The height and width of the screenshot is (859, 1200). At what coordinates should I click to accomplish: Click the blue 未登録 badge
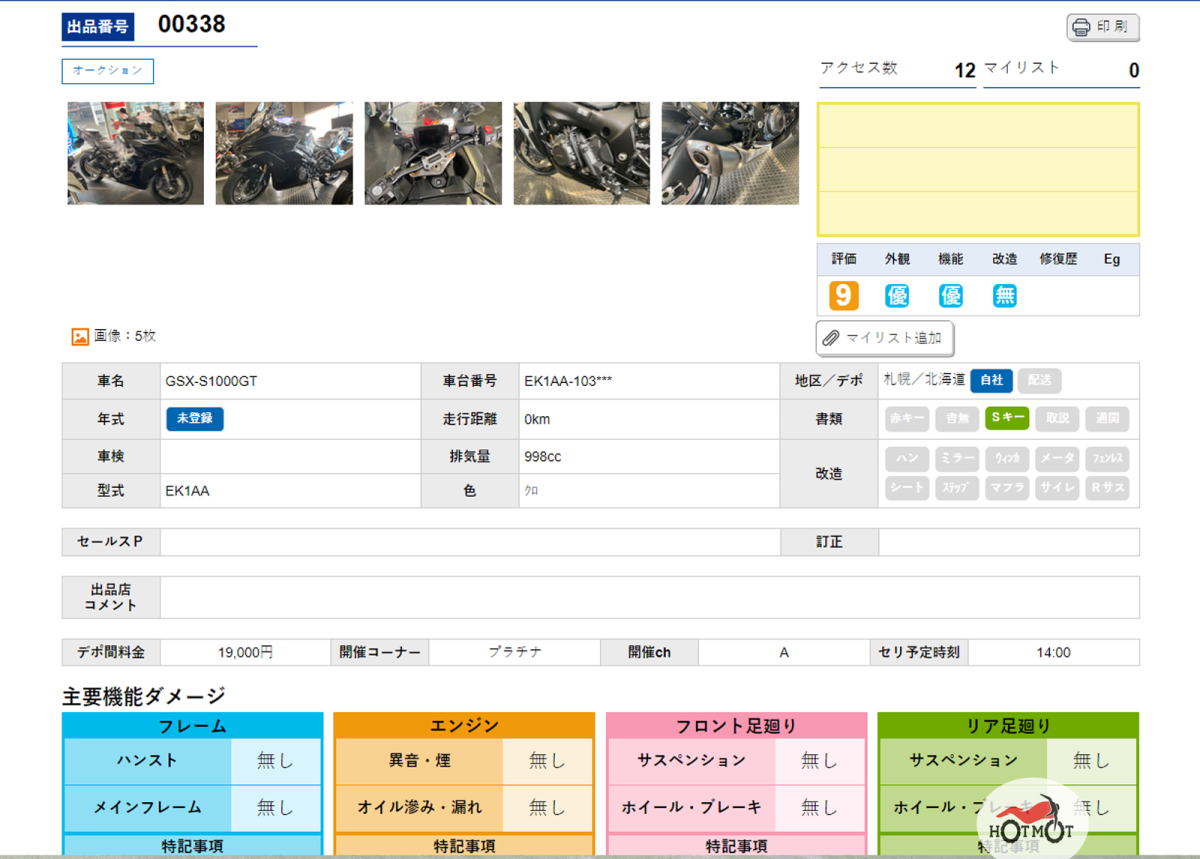195,418
